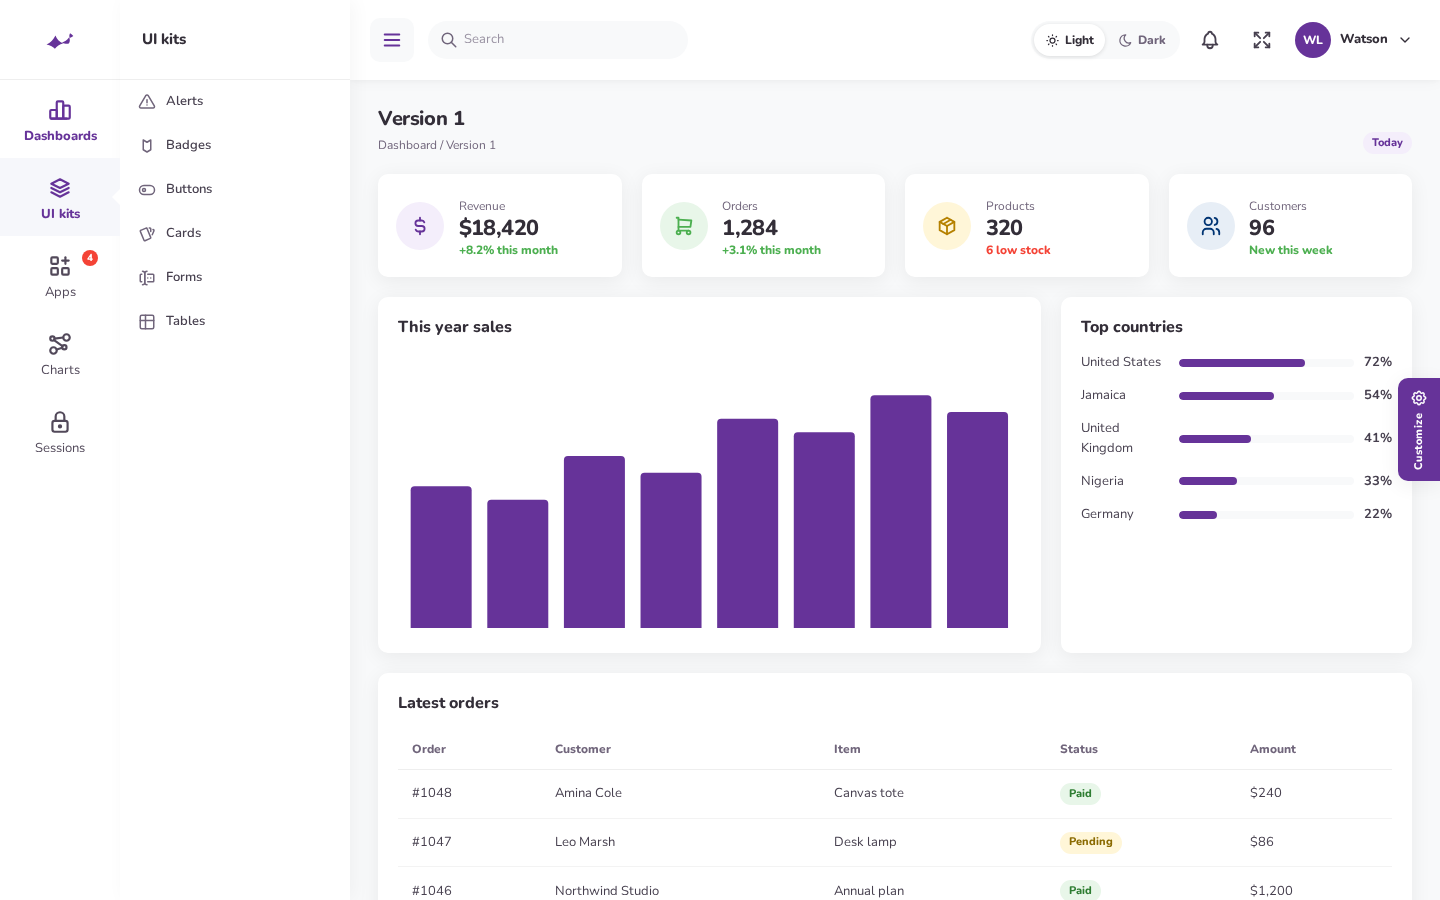Click the Jamaica progress bar
Screen dimensions: 1440x900
tap(1266, 396)
